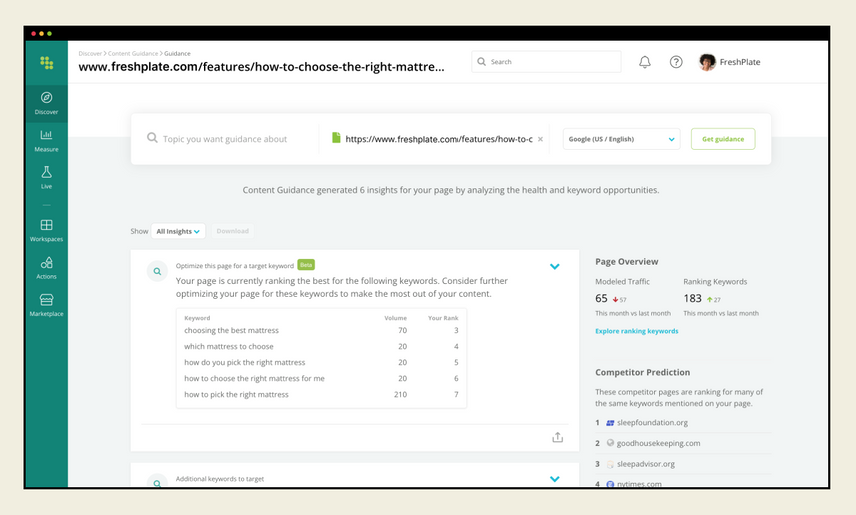
Task: Select keyword row 'which mattress to choose'
Action: coord(321,346)
